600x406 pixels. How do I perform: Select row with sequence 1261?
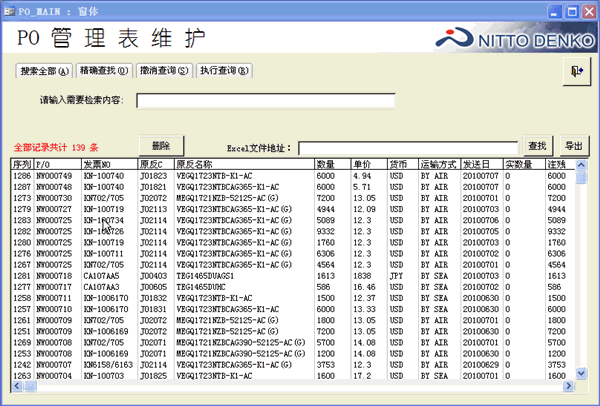[x=293, y=320]
